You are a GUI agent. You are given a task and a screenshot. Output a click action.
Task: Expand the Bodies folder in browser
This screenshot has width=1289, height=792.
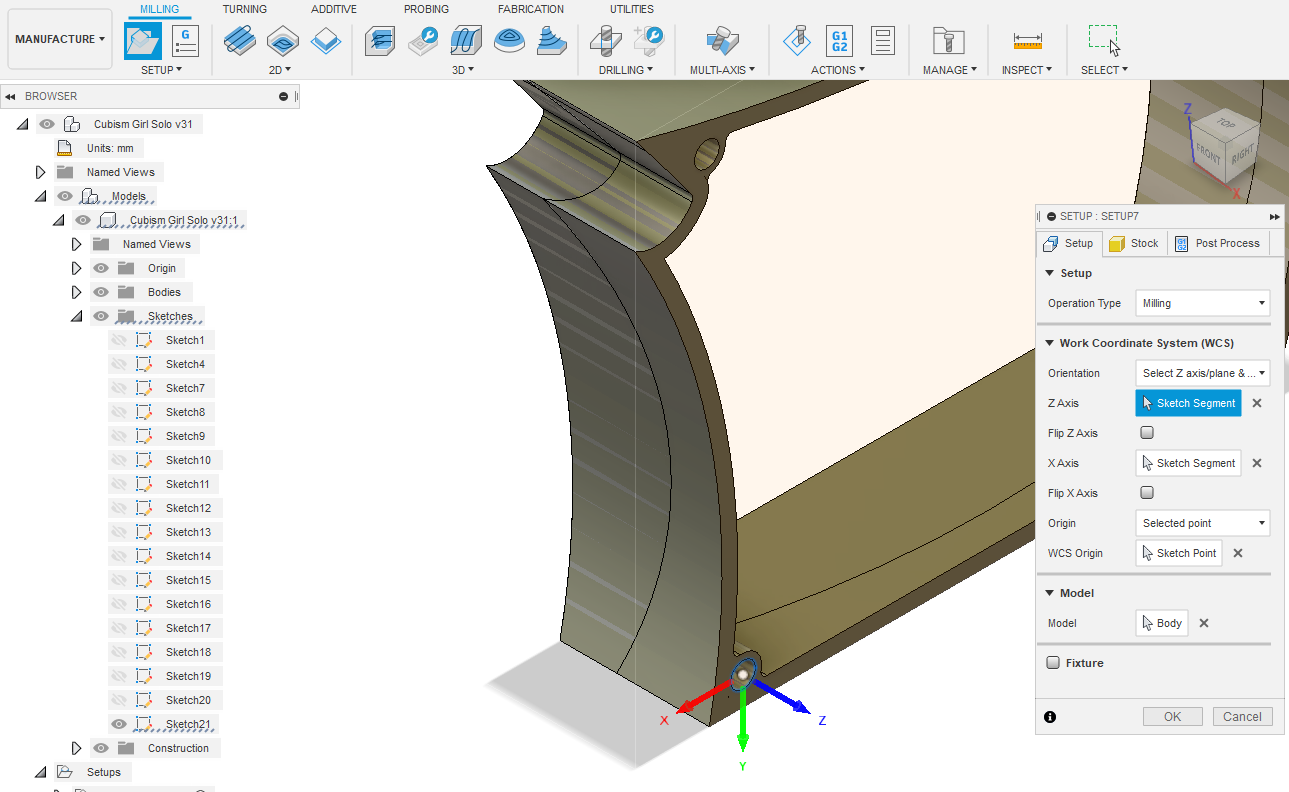77,292
